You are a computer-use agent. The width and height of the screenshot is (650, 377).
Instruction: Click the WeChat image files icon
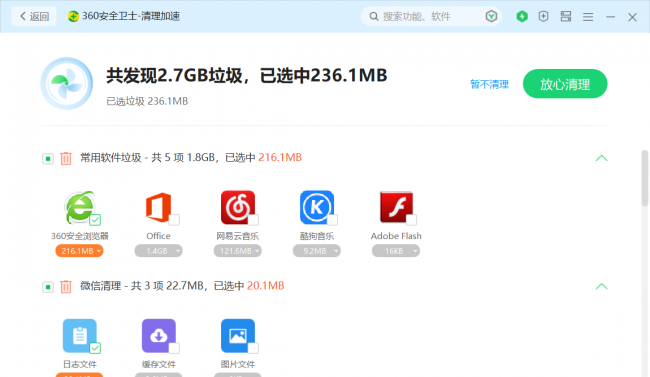click(238, 336)
